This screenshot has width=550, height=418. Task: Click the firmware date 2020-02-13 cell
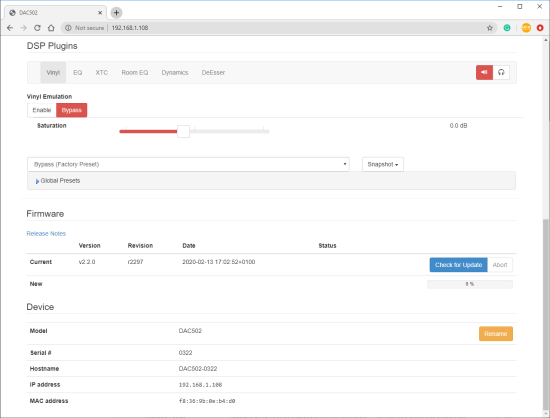219,262
